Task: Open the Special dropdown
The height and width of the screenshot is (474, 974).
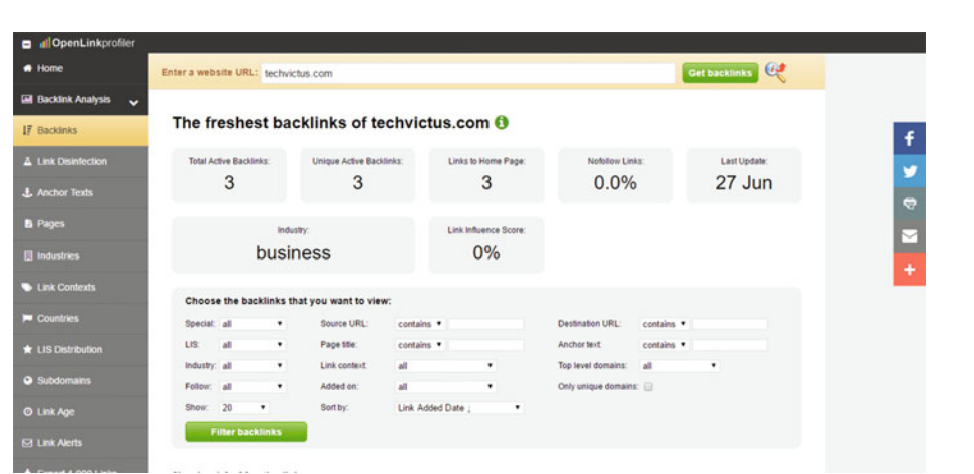Action: pyautogui.click(x=253, y=324)
